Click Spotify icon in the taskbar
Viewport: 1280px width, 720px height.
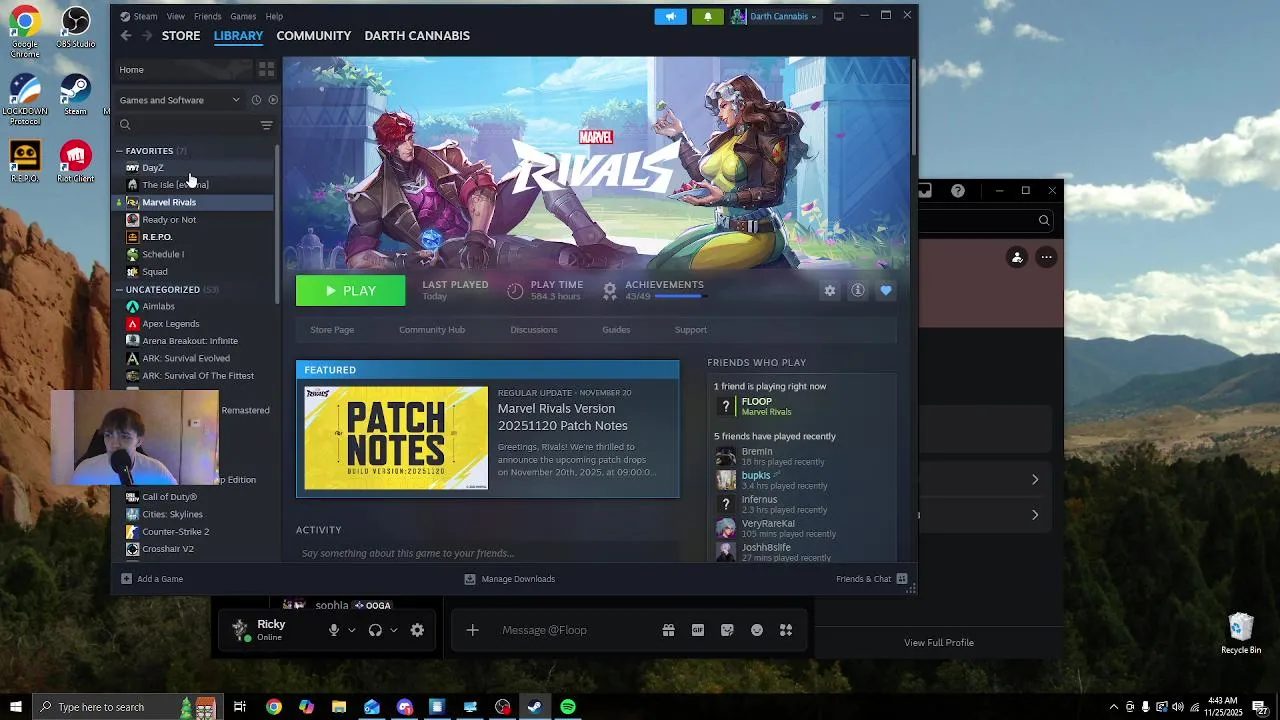pyautogui.click(x=568, y=707)
